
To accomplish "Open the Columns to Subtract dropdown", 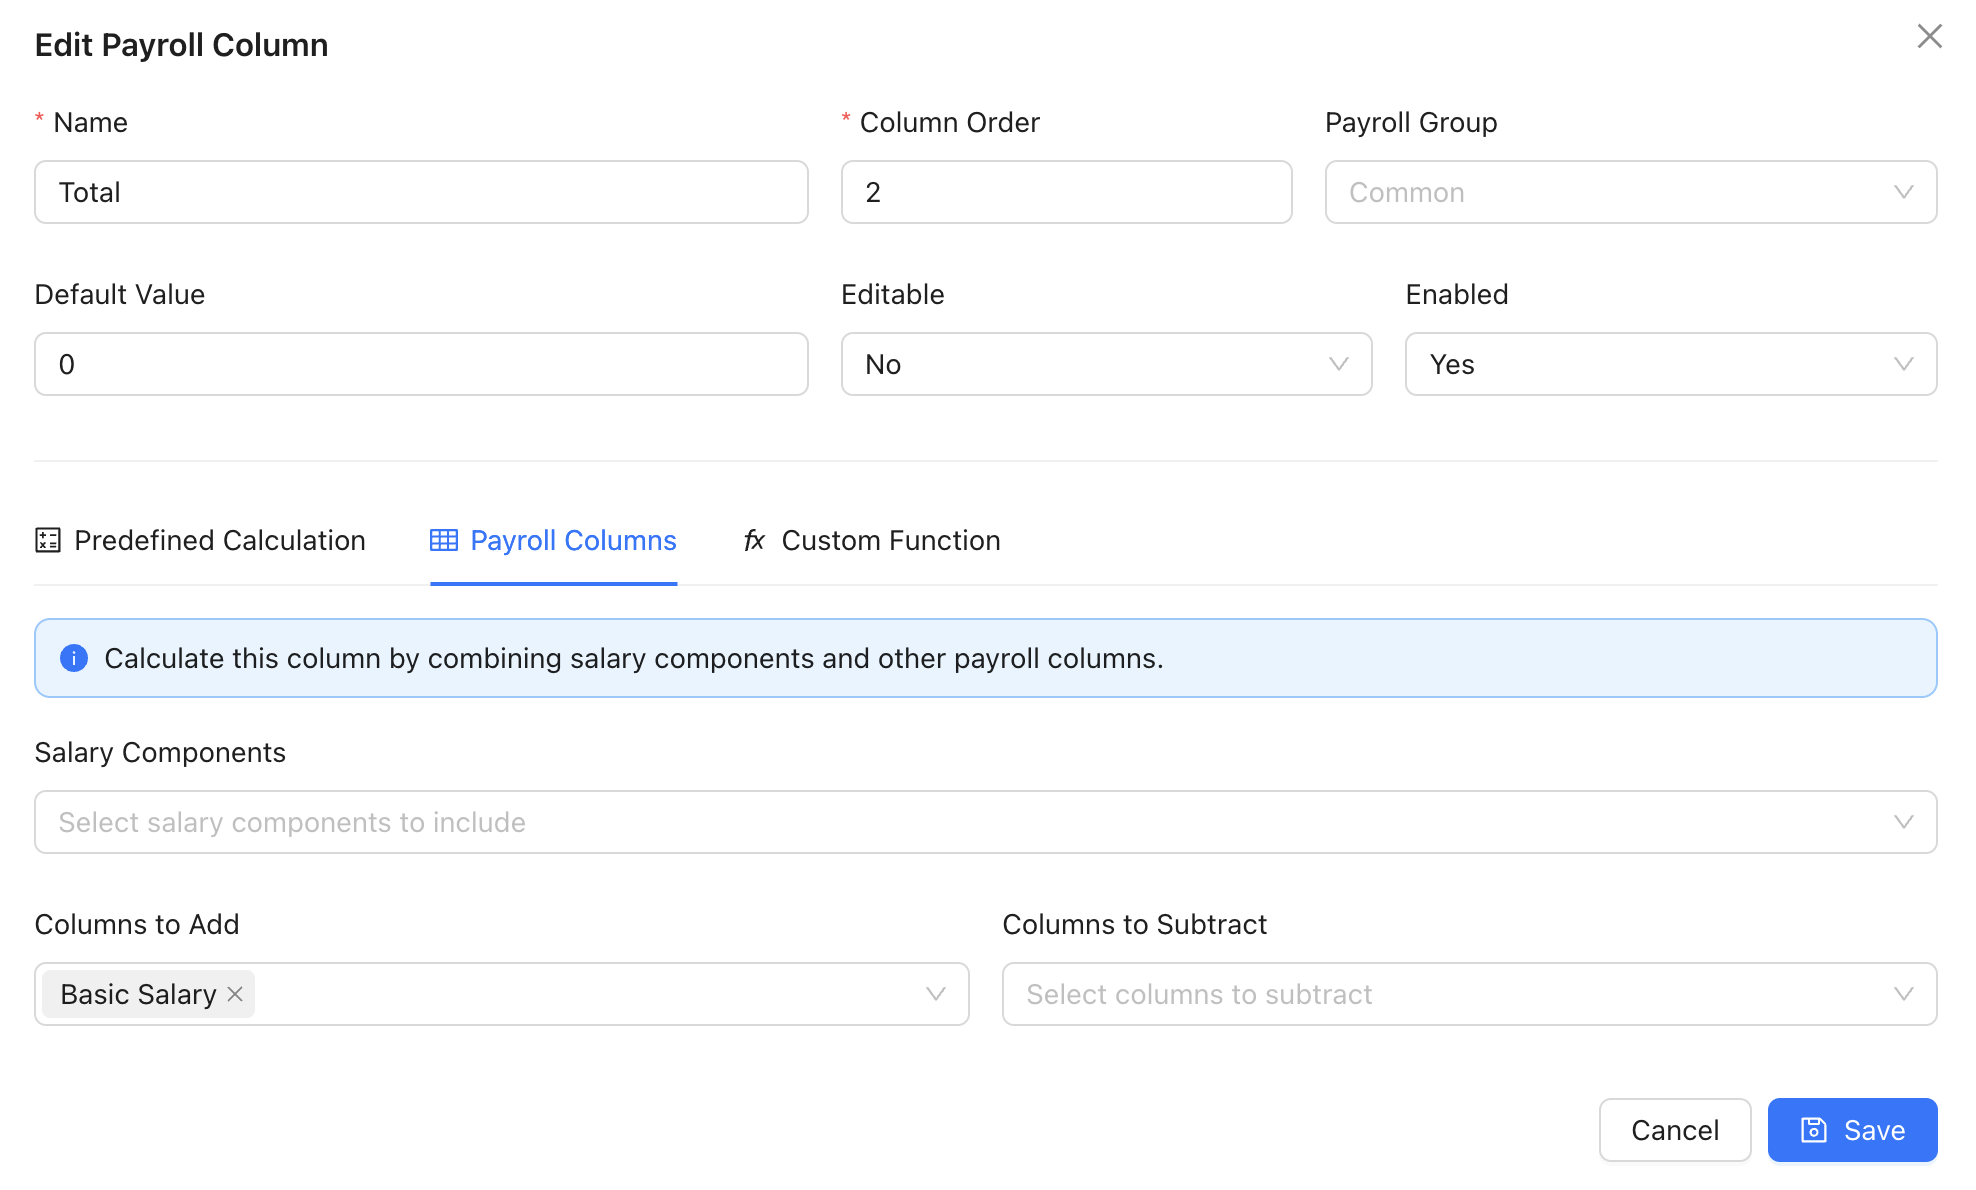I will pos(1468,994).
